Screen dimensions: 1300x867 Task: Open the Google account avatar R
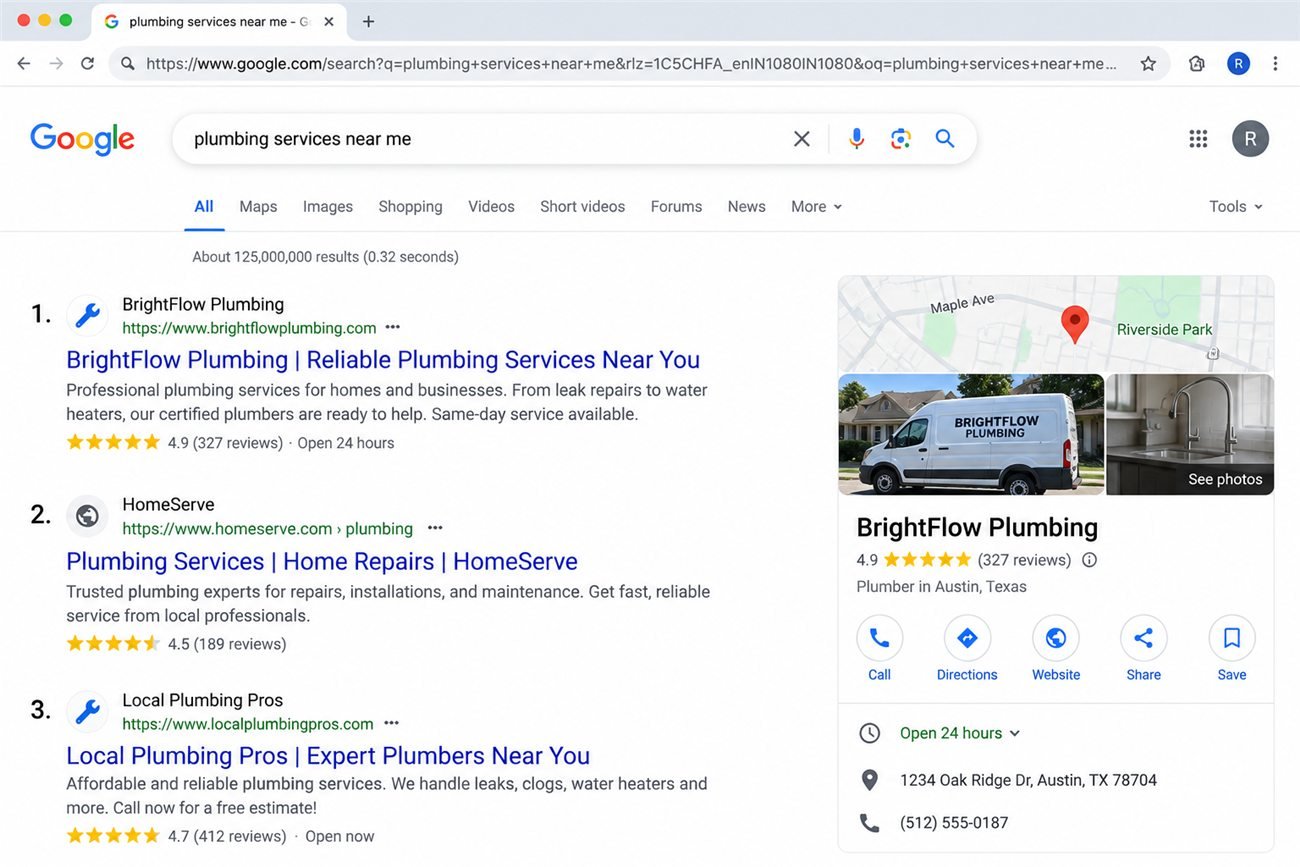tap(1250, 139)
